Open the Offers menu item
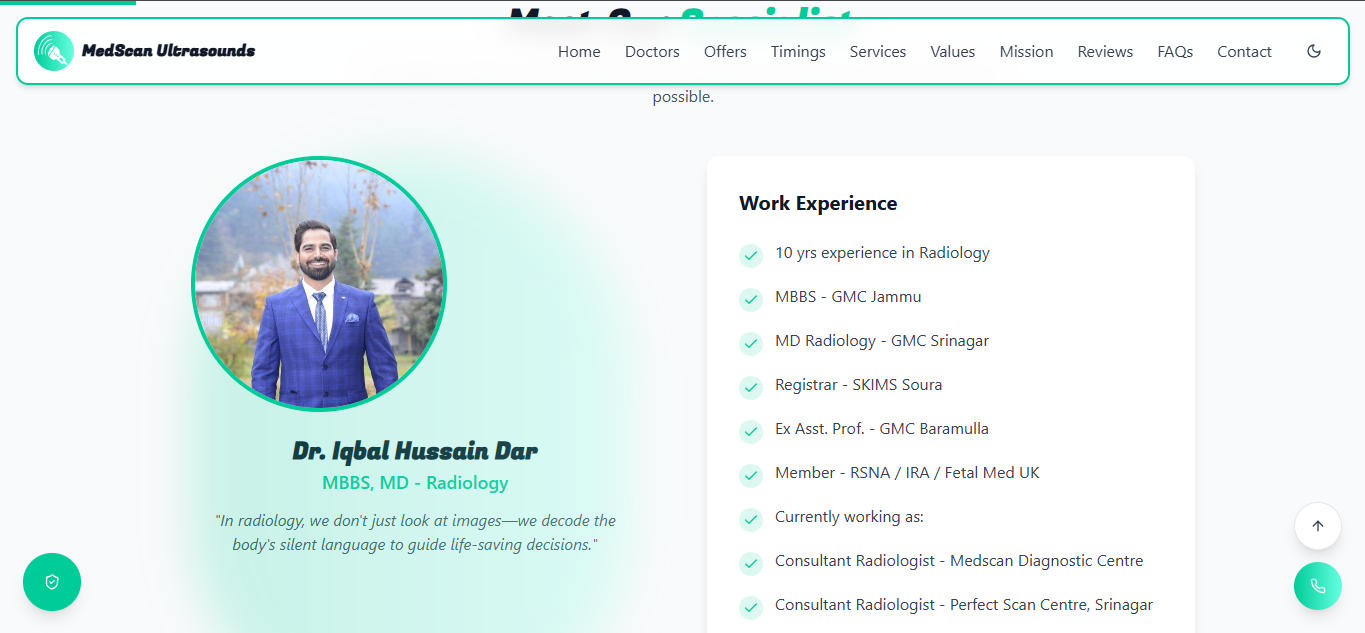Screen dimensions: 1365x633 tap(725, 52)
